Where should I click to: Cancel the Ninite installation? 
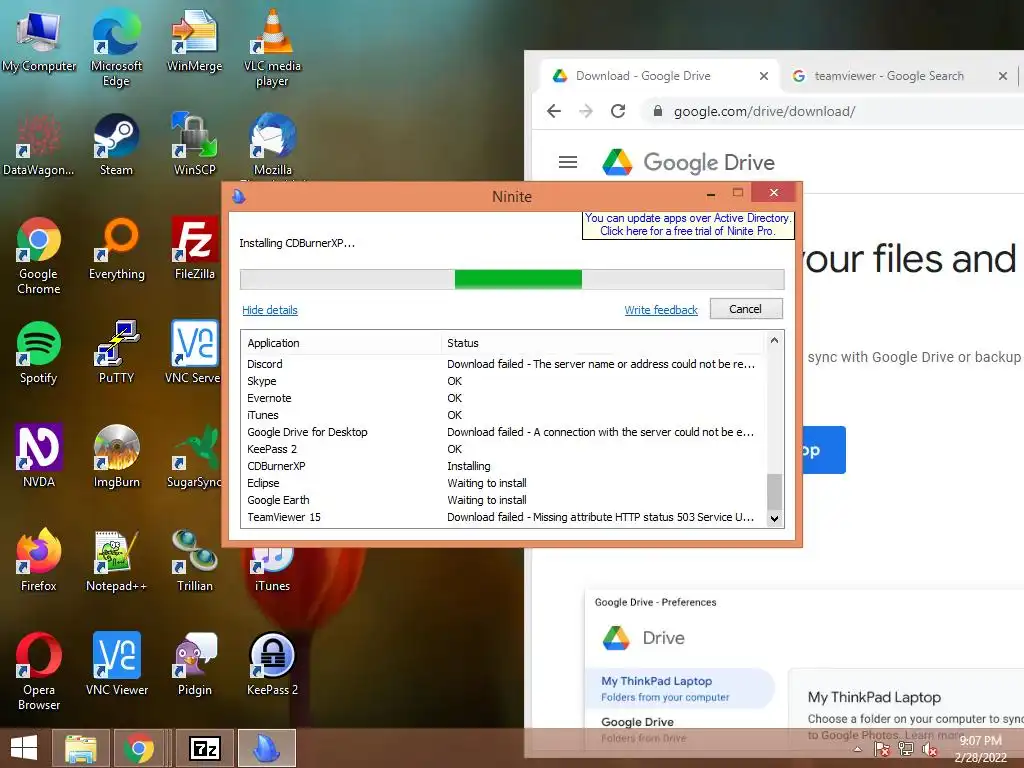click(745, 309)
